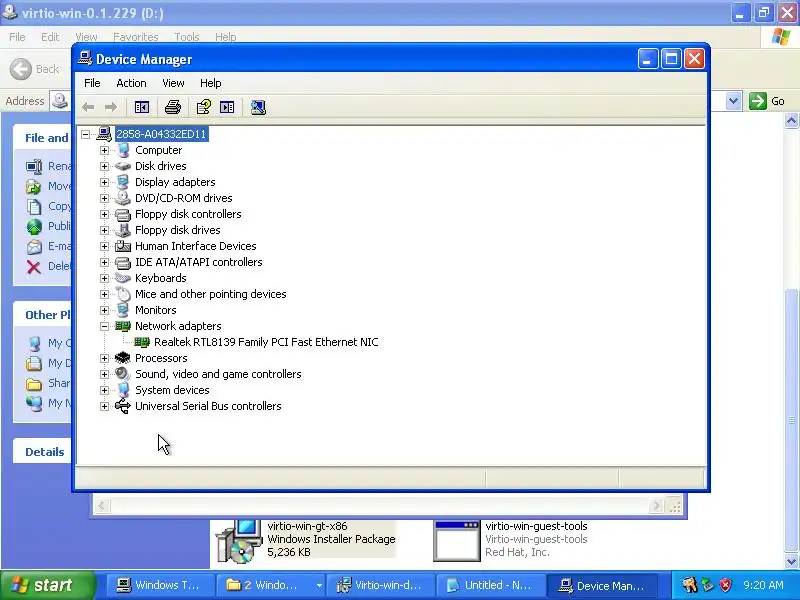Click the Mice and other pointing devices icon
This screenshot has height=600, width=800.
tap(123, 294)
